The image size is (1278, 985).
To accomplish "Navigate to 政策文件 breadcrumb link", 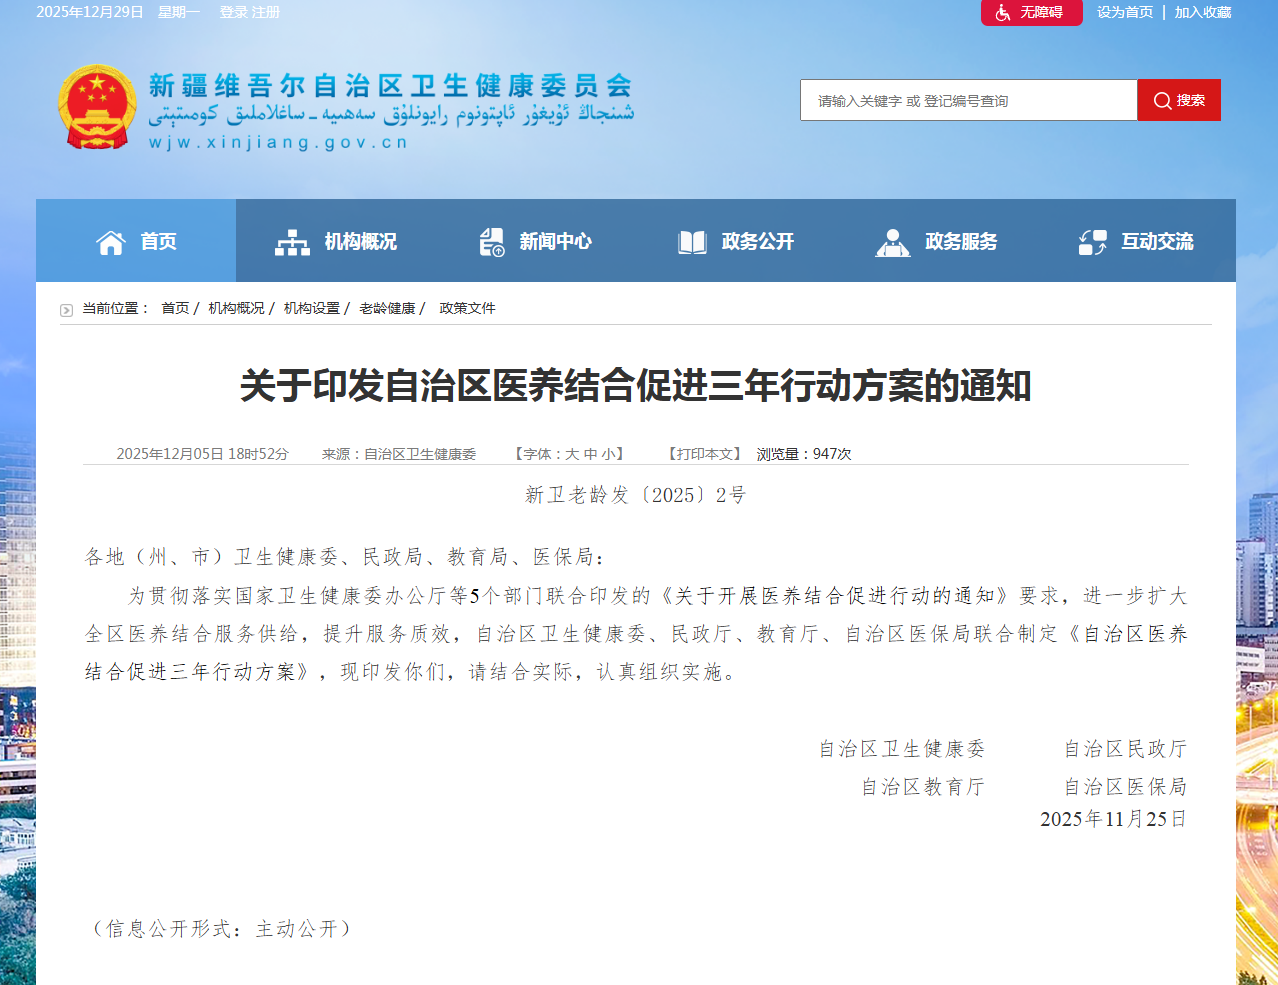I will pyautogui.click(x=467, y=308).
